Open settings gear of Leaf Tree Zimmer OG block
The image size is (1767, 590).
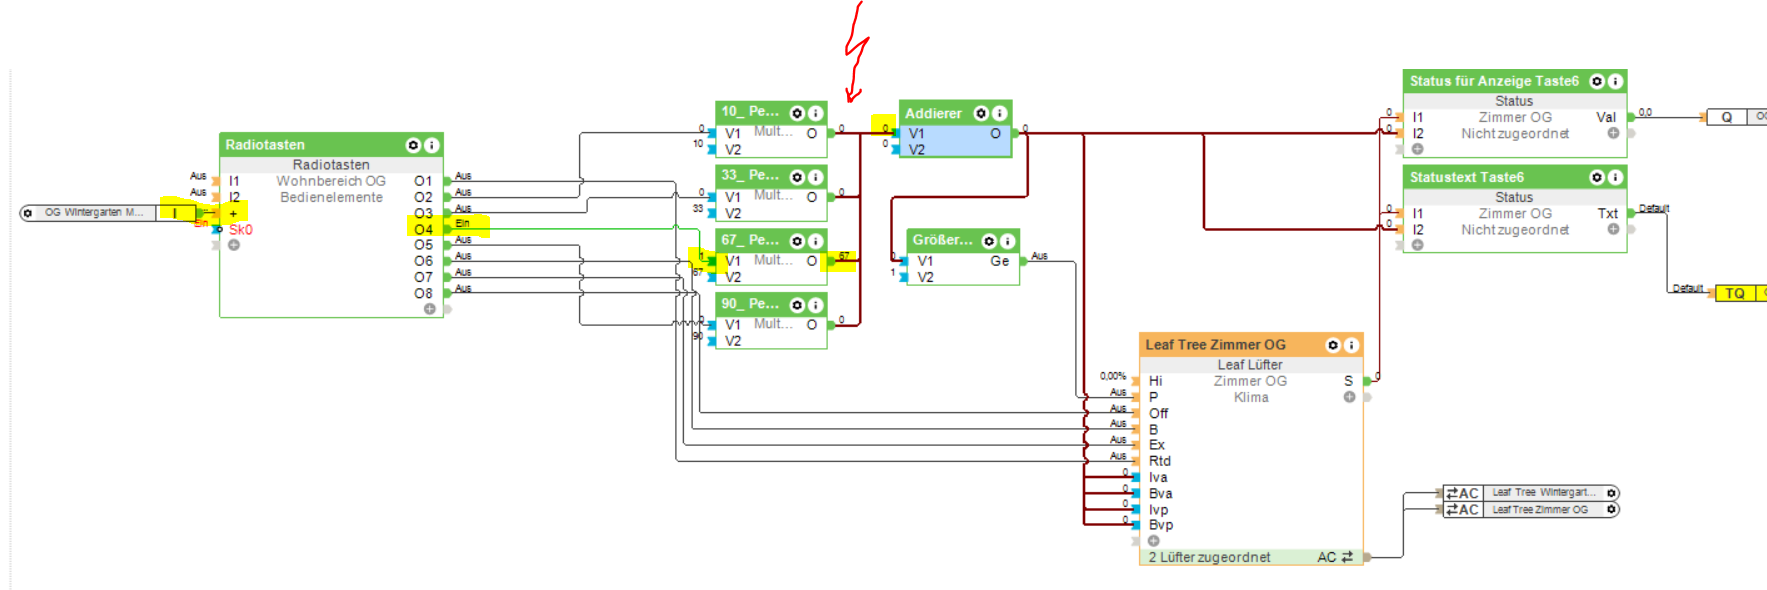point(1333,345)
